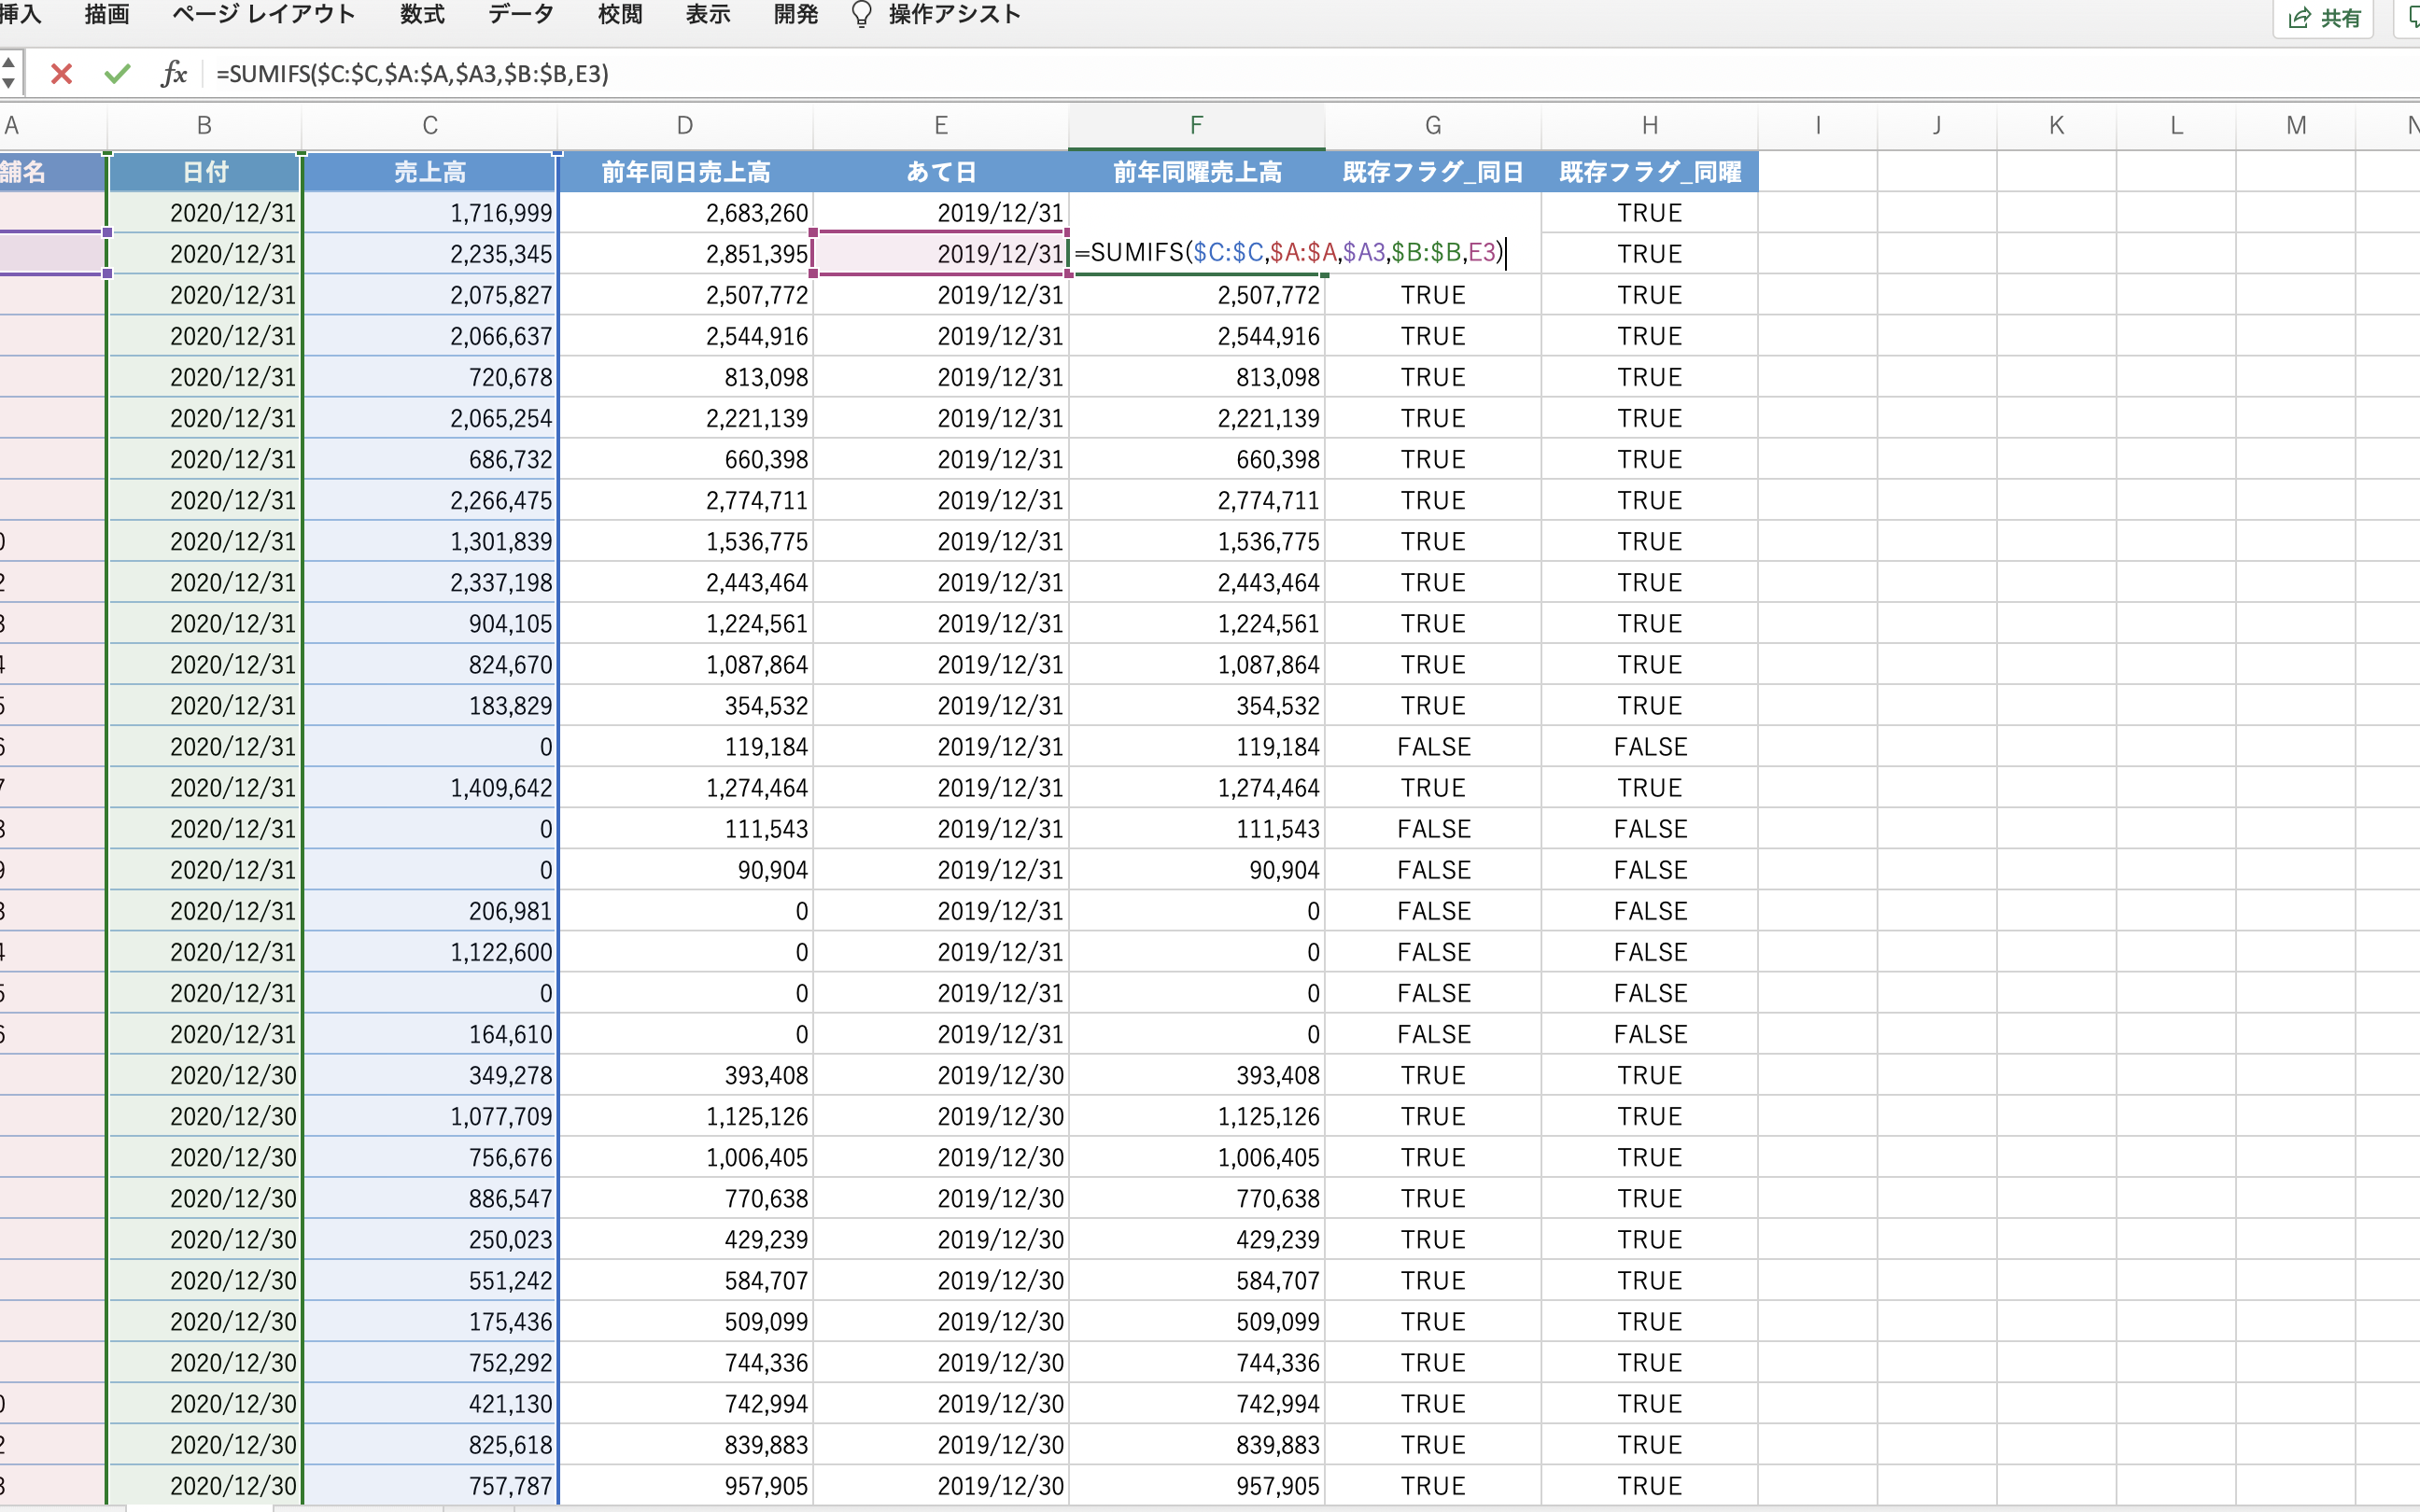Select column F by its header

pos(1196,125)
